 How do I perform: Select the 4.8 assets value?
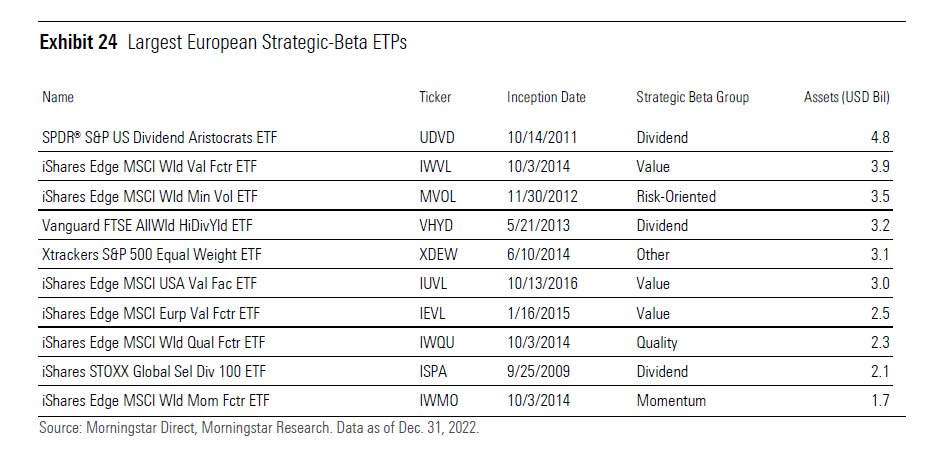880,137
